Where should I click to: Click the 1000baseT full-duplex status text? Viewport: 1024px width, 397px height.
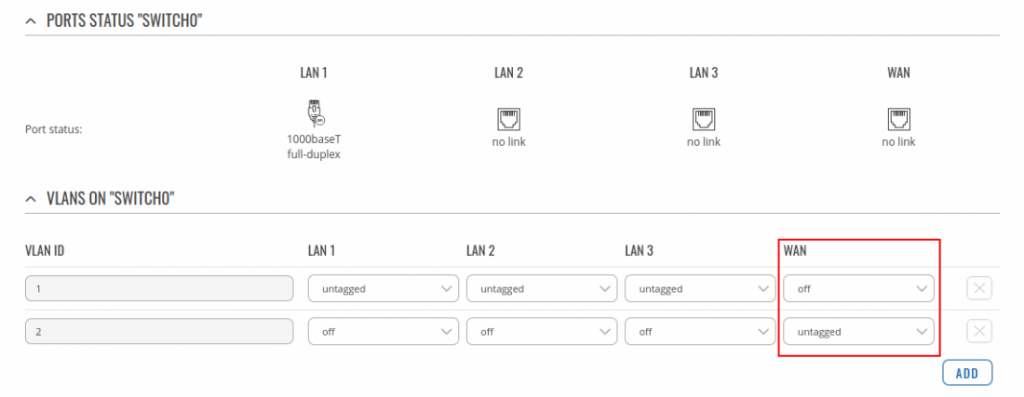[x=314, y=149]
